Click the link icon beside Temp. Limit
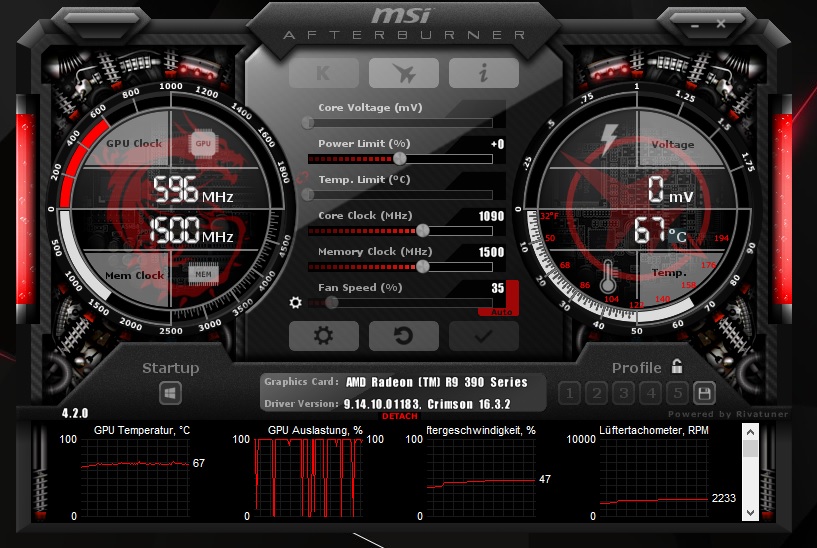The image size is (817, 548). [x=303, y=179]
